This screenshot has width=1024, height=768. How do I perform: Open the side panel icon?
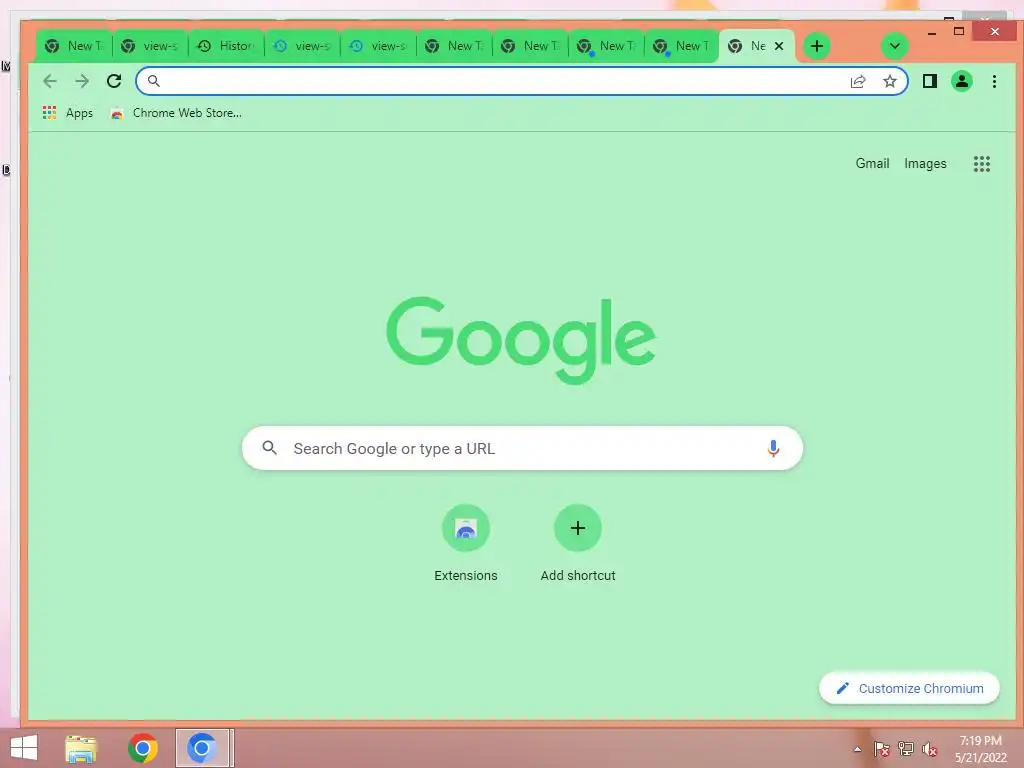coord(929,81)
